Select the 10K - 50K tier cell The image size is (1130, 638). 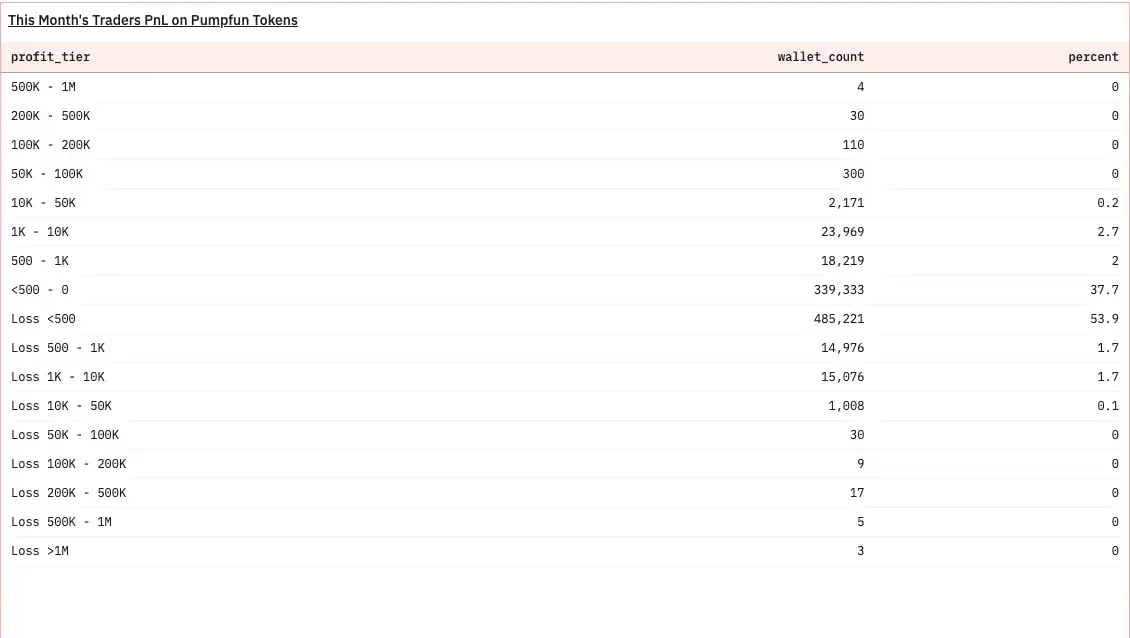pos(43,203)
